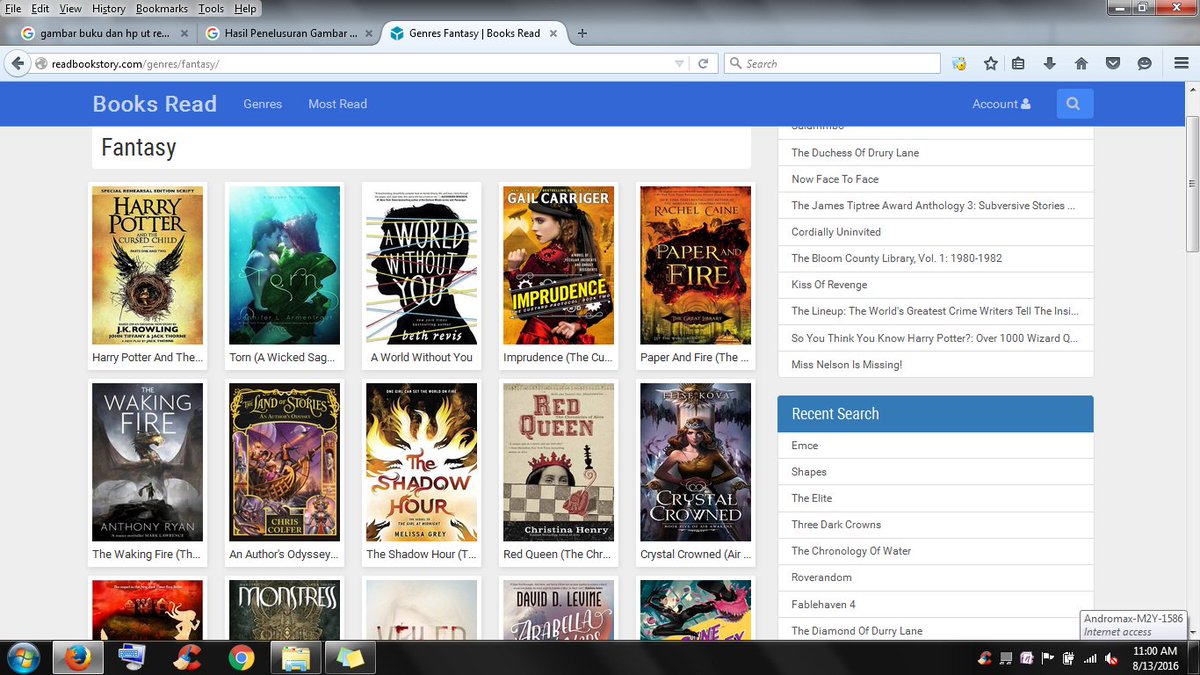
Task: Open the View menu
Action: click(70, 8)
